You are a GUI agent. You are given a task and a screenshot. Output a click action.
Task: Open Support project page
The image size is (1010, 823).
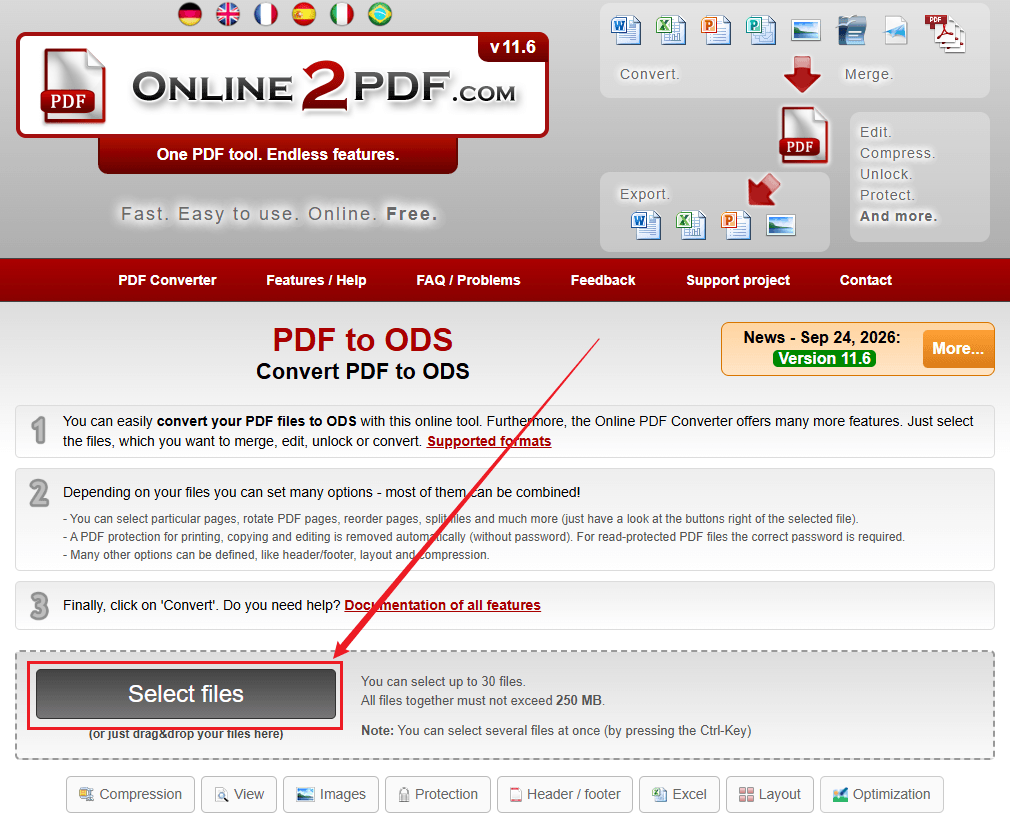[x=738, y=280]
